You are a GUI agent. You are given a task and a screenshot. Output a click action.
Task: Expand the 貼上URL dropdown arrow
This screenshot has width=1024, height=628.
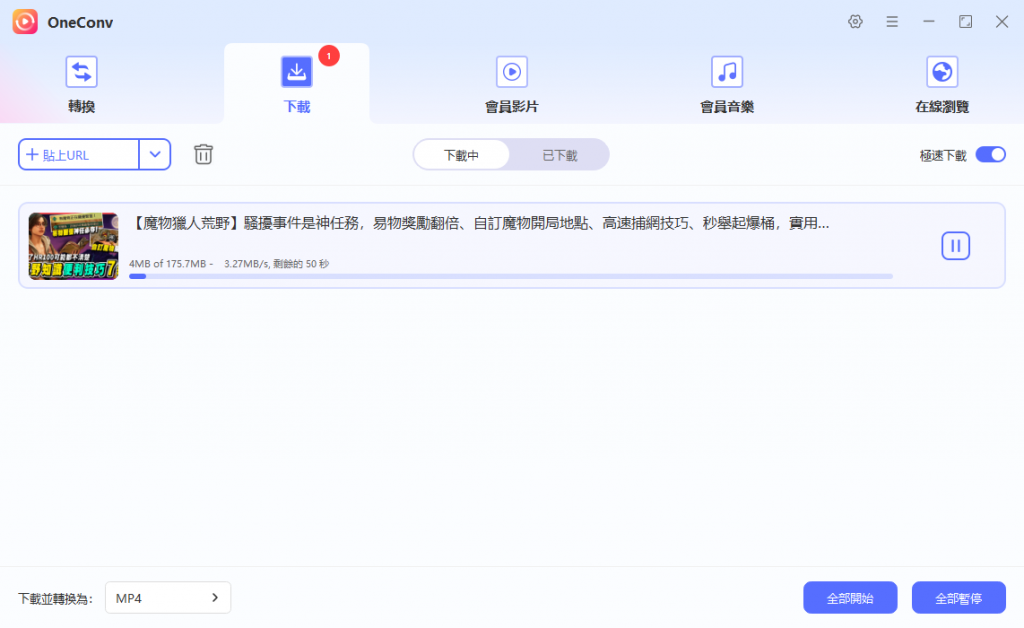[155, 155]
